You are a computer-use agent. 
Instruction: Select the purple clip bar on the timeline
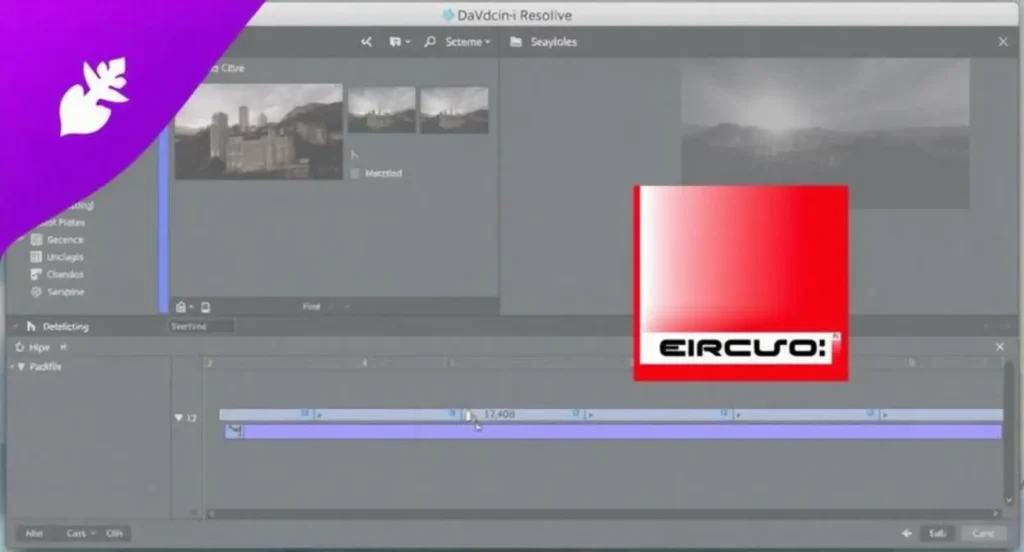(x=614, y=431)
